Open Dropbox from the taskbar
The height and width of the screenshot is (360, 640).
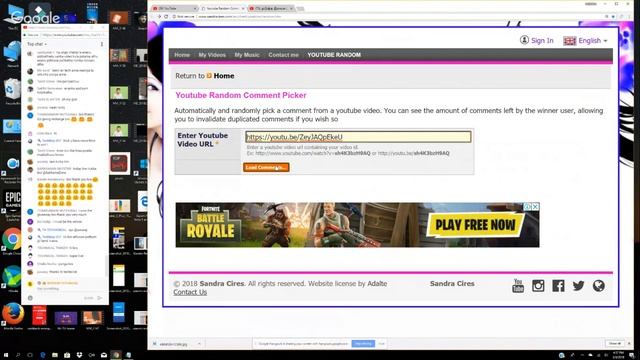(x=79, y=355)
